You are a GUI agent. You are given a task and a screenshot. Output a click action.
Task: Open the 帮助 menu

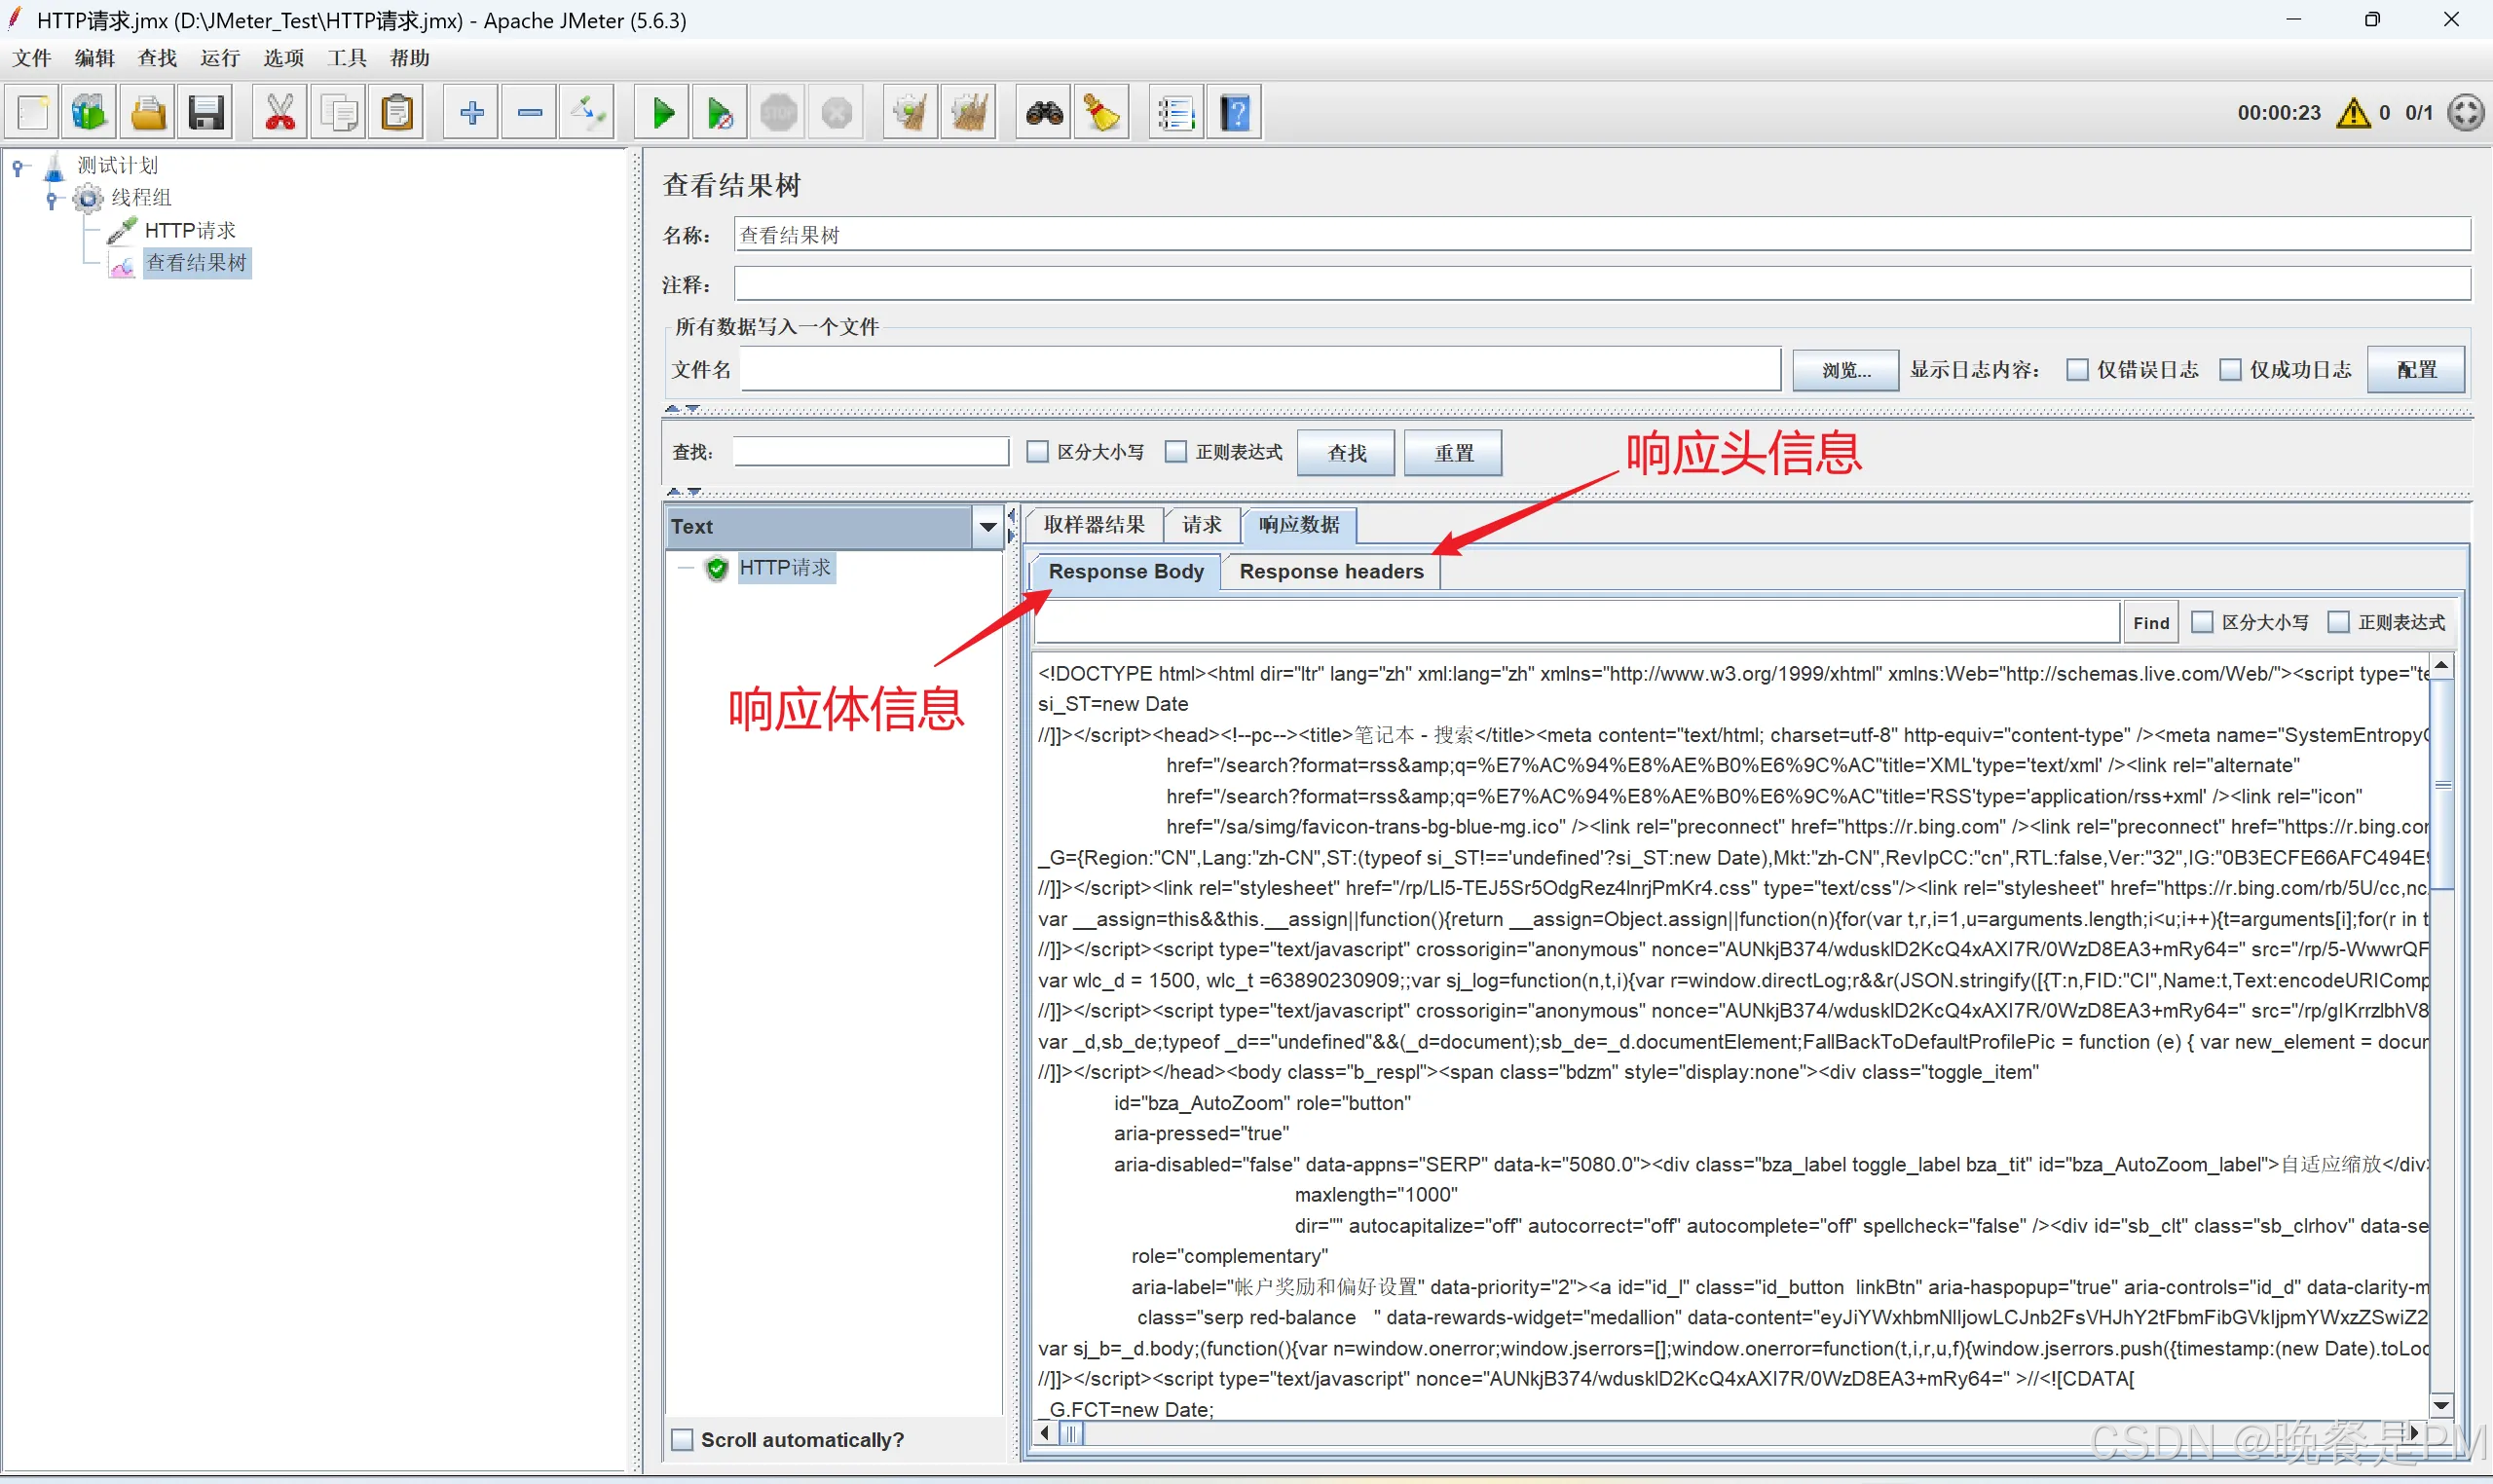tap(410, 58)
